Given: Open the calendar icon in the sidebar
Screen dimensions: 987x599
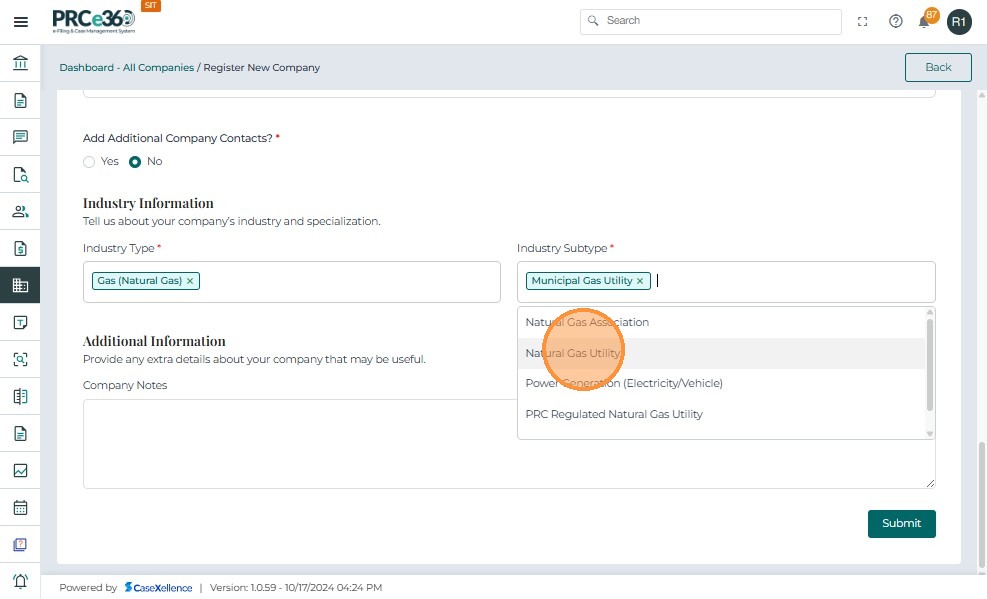Looking at the screenshot, I should click(x=20, y=508).
